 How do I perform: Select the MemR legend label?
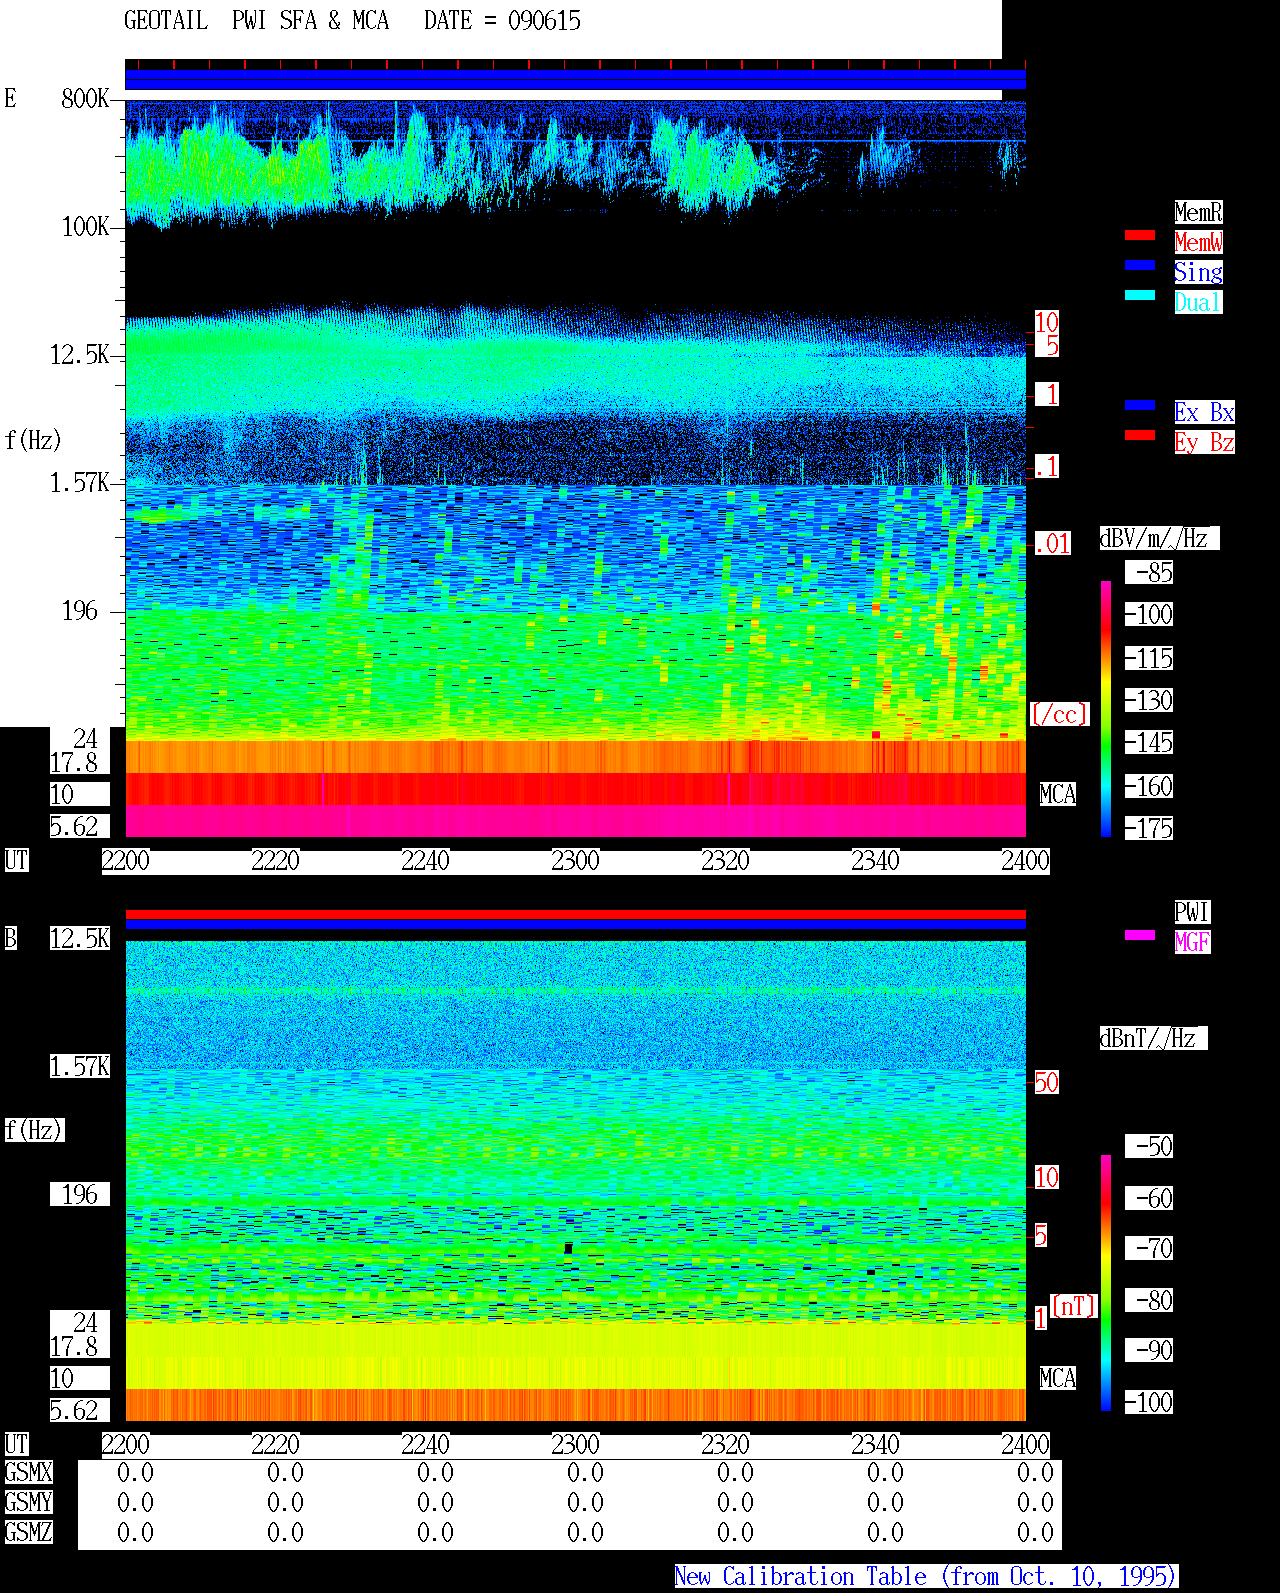(x=1198, y=212)
